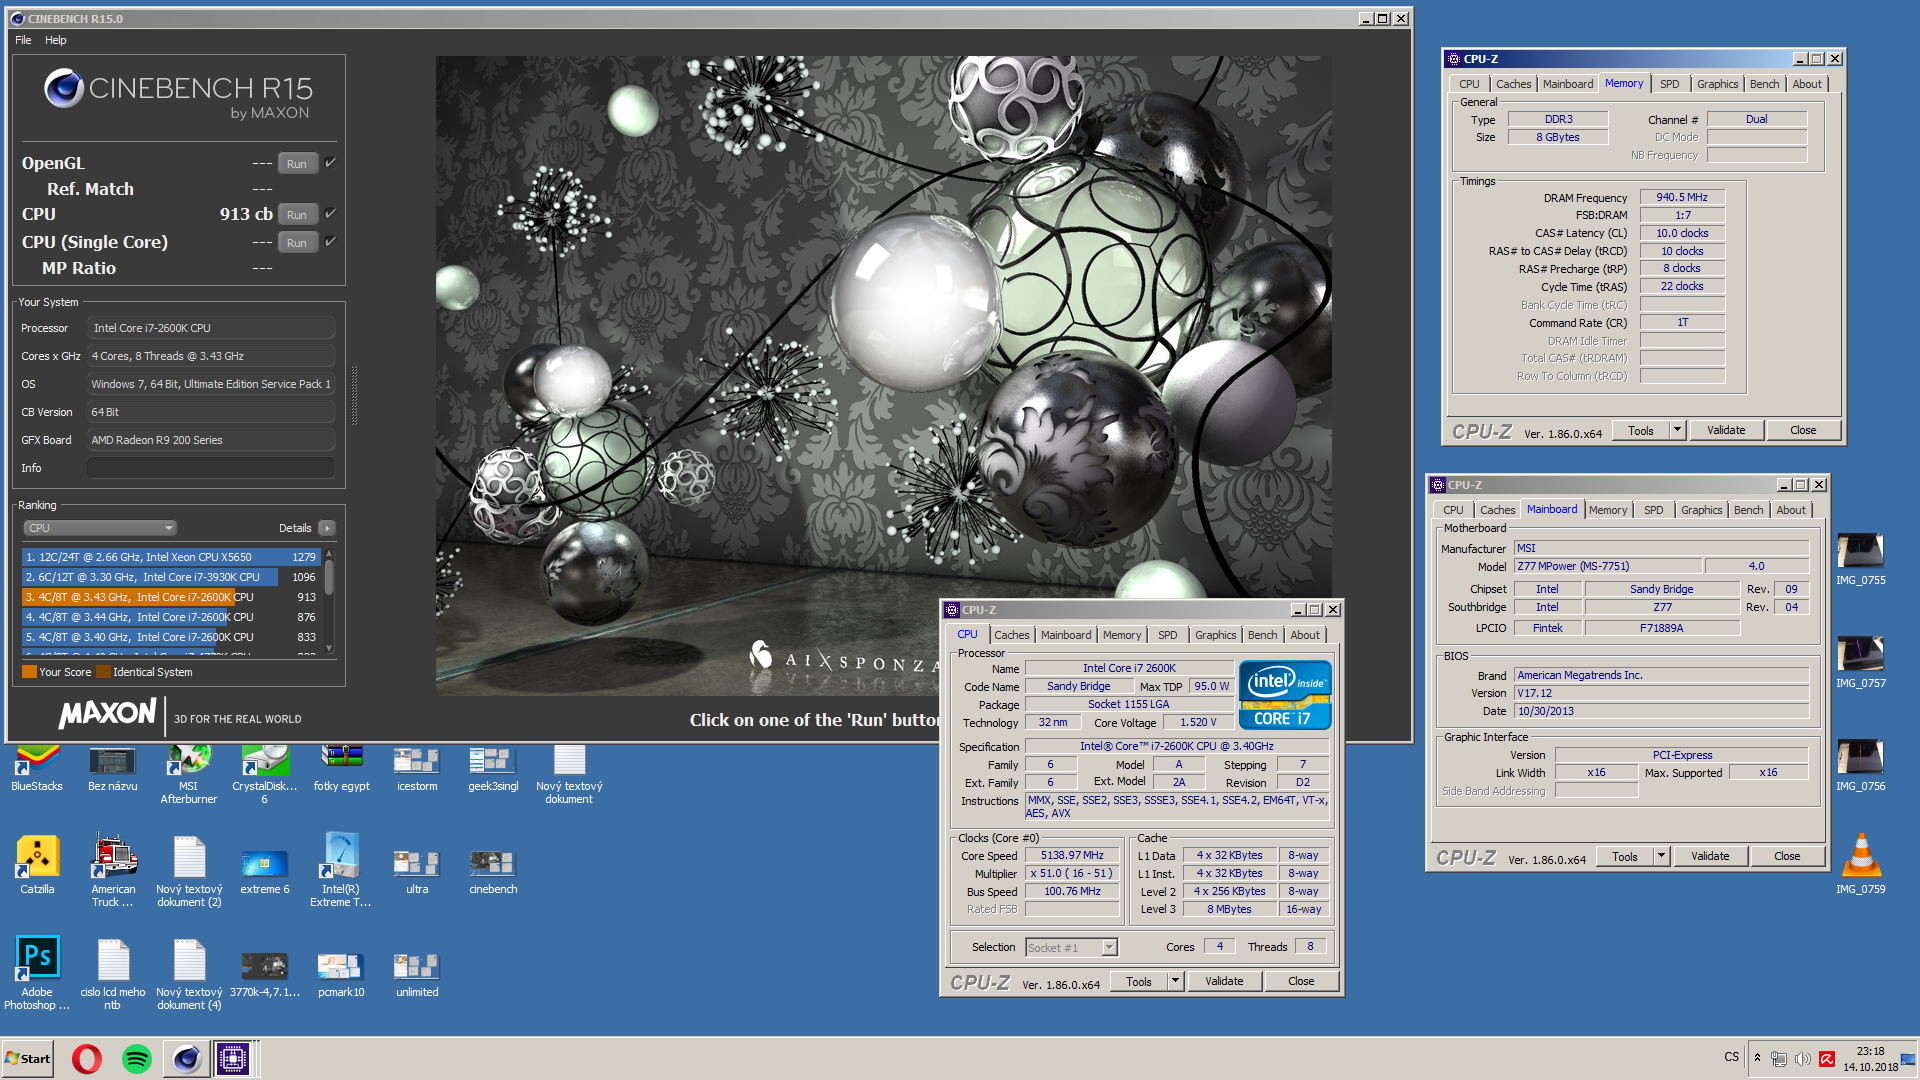
Task: Open MSI Afterburner desktop shortcut
Action: [x=188, y=774]
